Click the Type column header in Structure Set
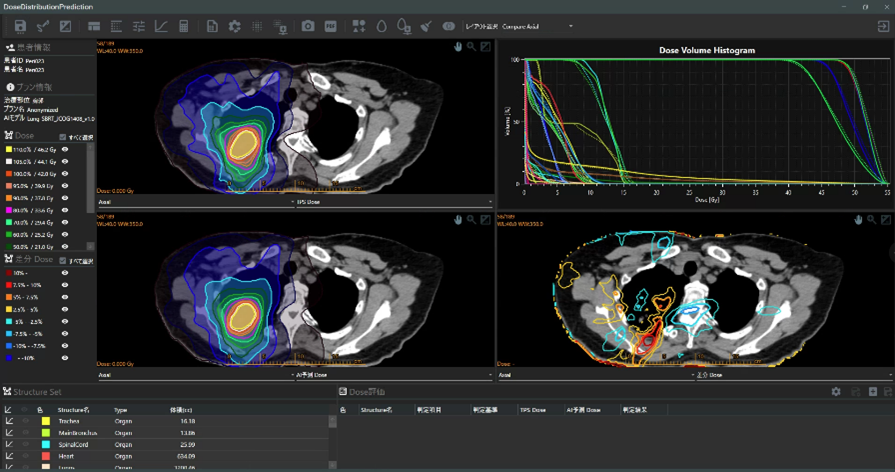 pyautogui.click(x=121, y=409)
